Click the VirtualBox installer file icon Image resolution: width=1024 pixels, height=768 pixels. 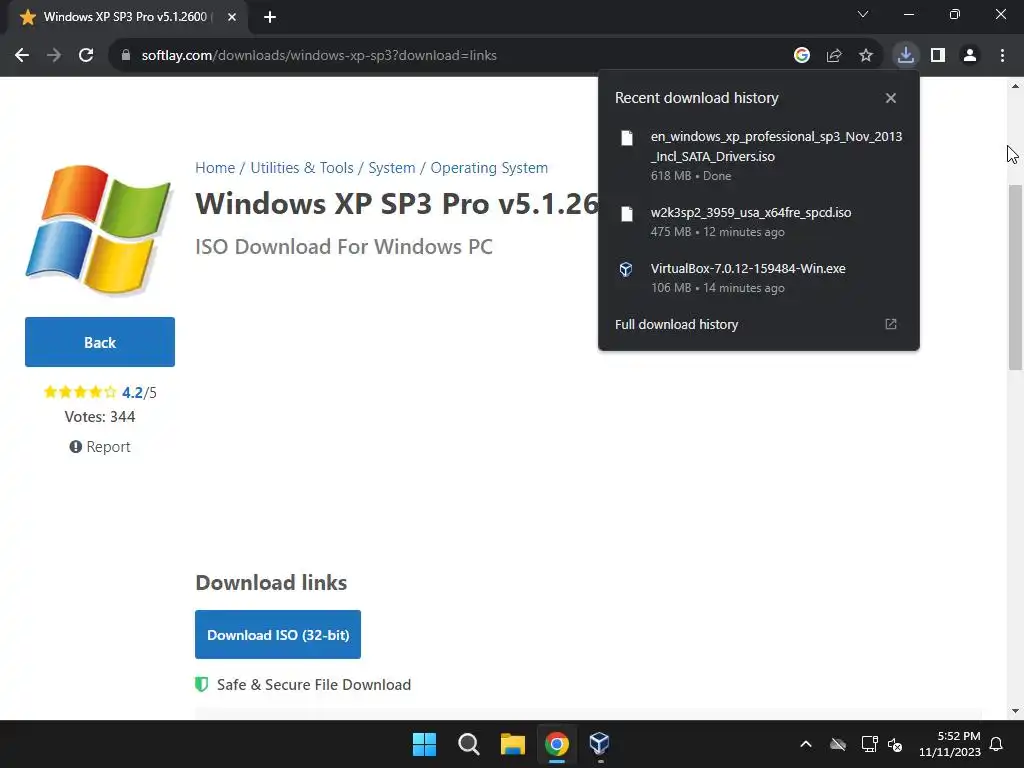[626, 269]
